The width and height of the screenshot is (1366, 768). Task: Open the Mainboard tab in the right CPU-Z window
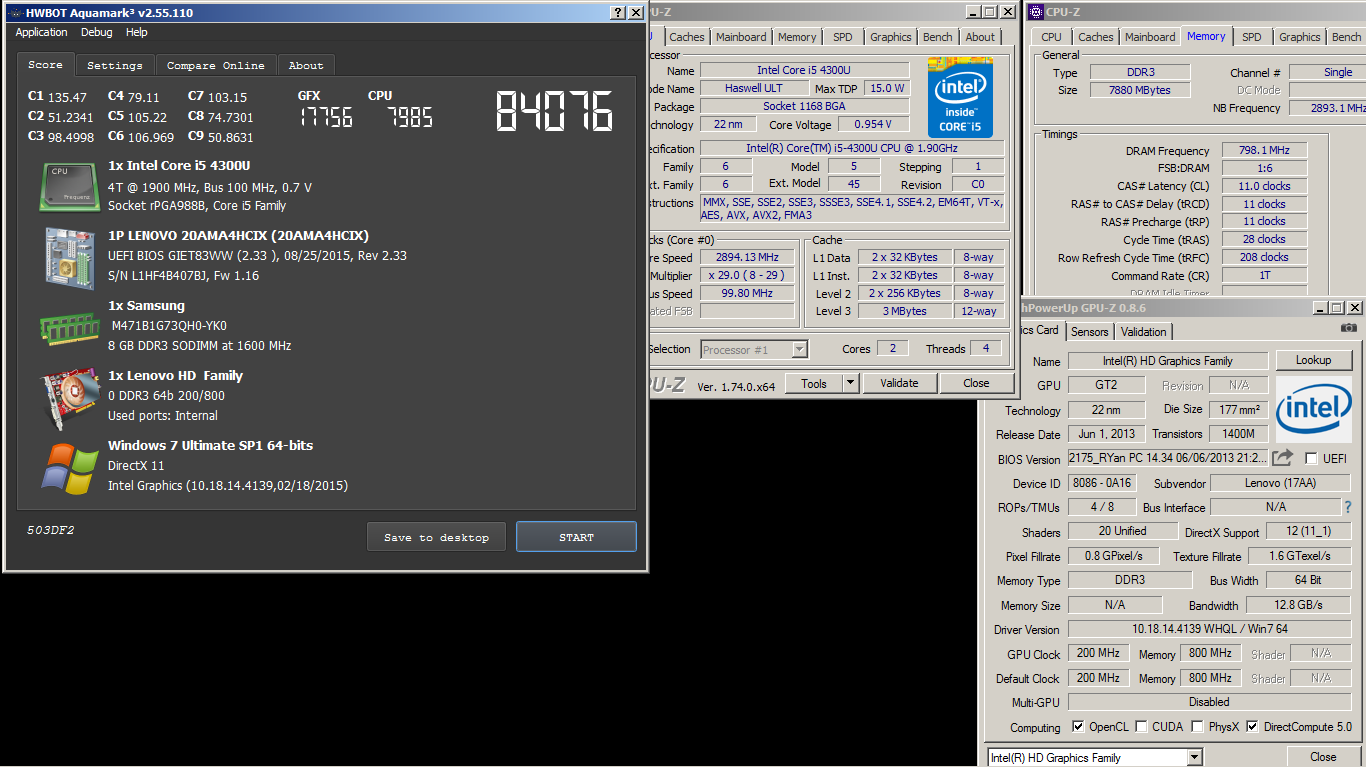[x=1150, y=37]
